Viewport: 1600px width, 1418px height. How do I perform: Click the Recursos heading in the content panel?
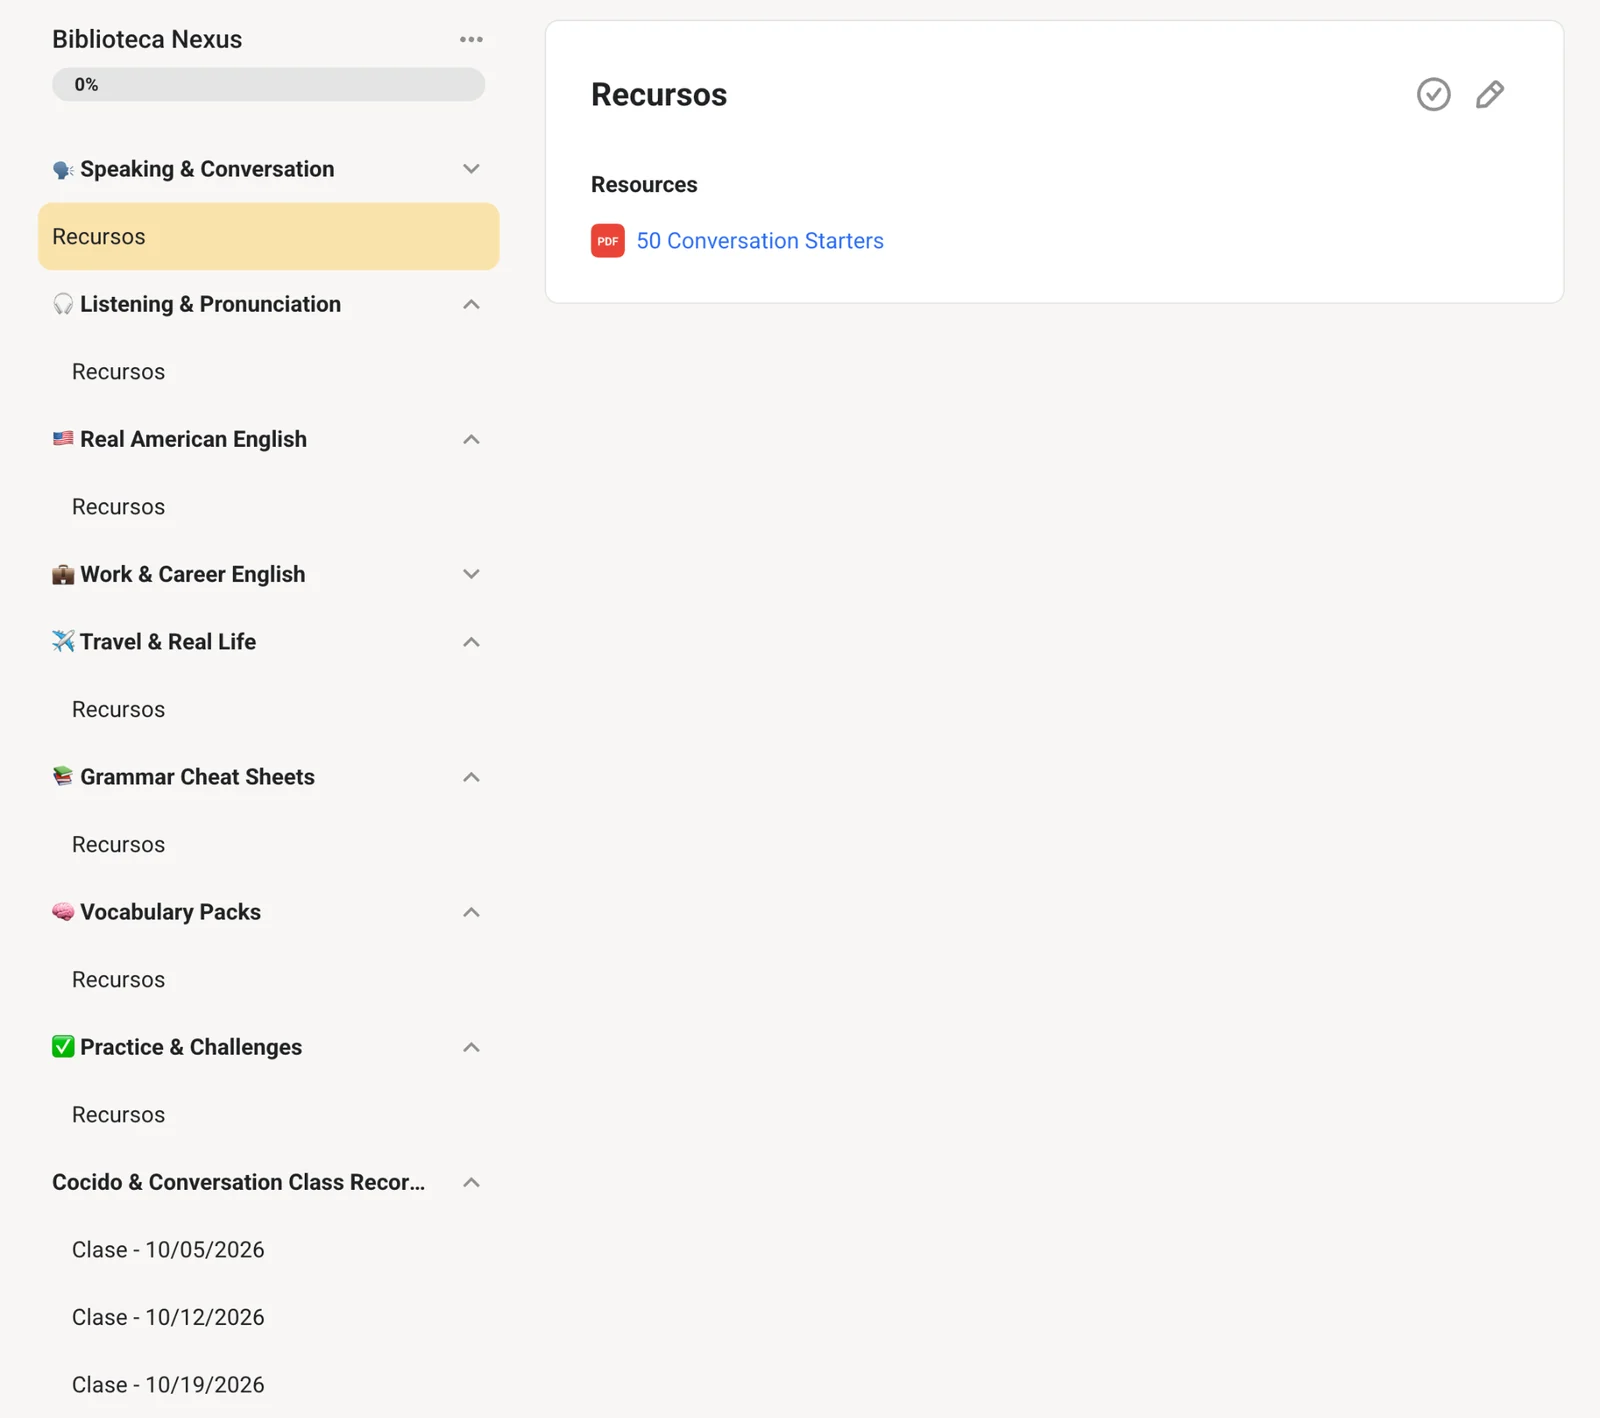coord(659,94)
